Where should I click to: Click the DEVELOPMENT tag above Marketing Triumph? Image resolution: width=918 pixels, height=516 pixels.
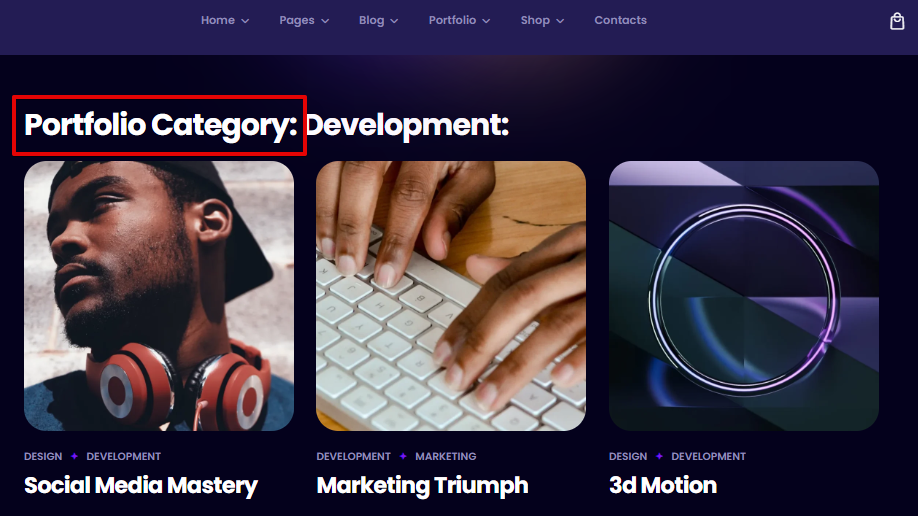354,456
